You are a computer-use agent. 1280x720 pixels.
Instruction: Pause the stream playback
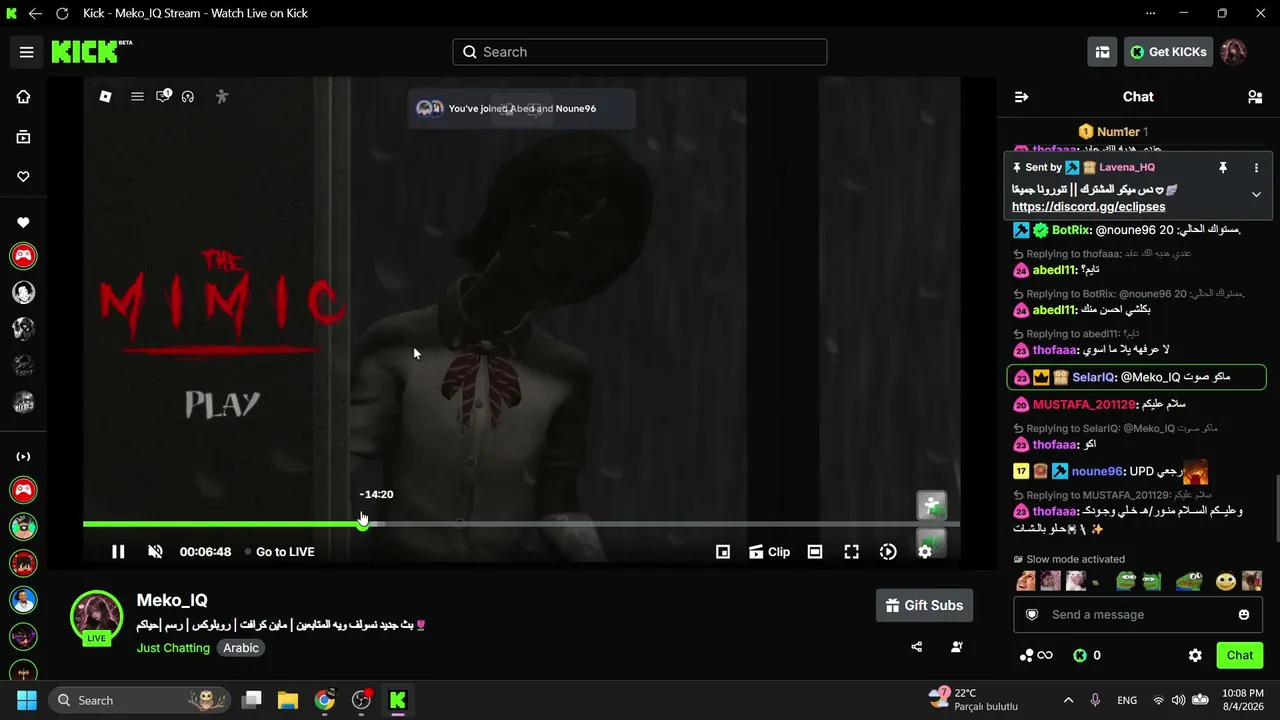tap(118, 552)
